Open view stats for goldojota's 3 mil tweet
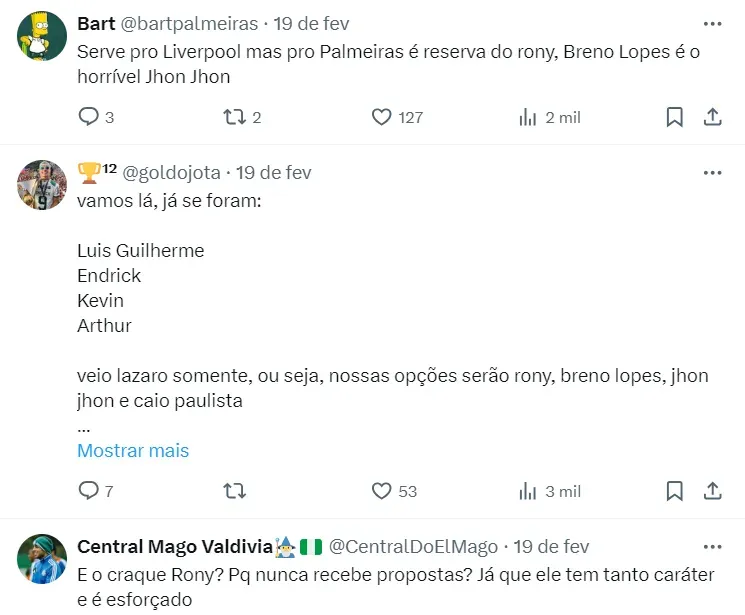 click(x=528, y=491)
